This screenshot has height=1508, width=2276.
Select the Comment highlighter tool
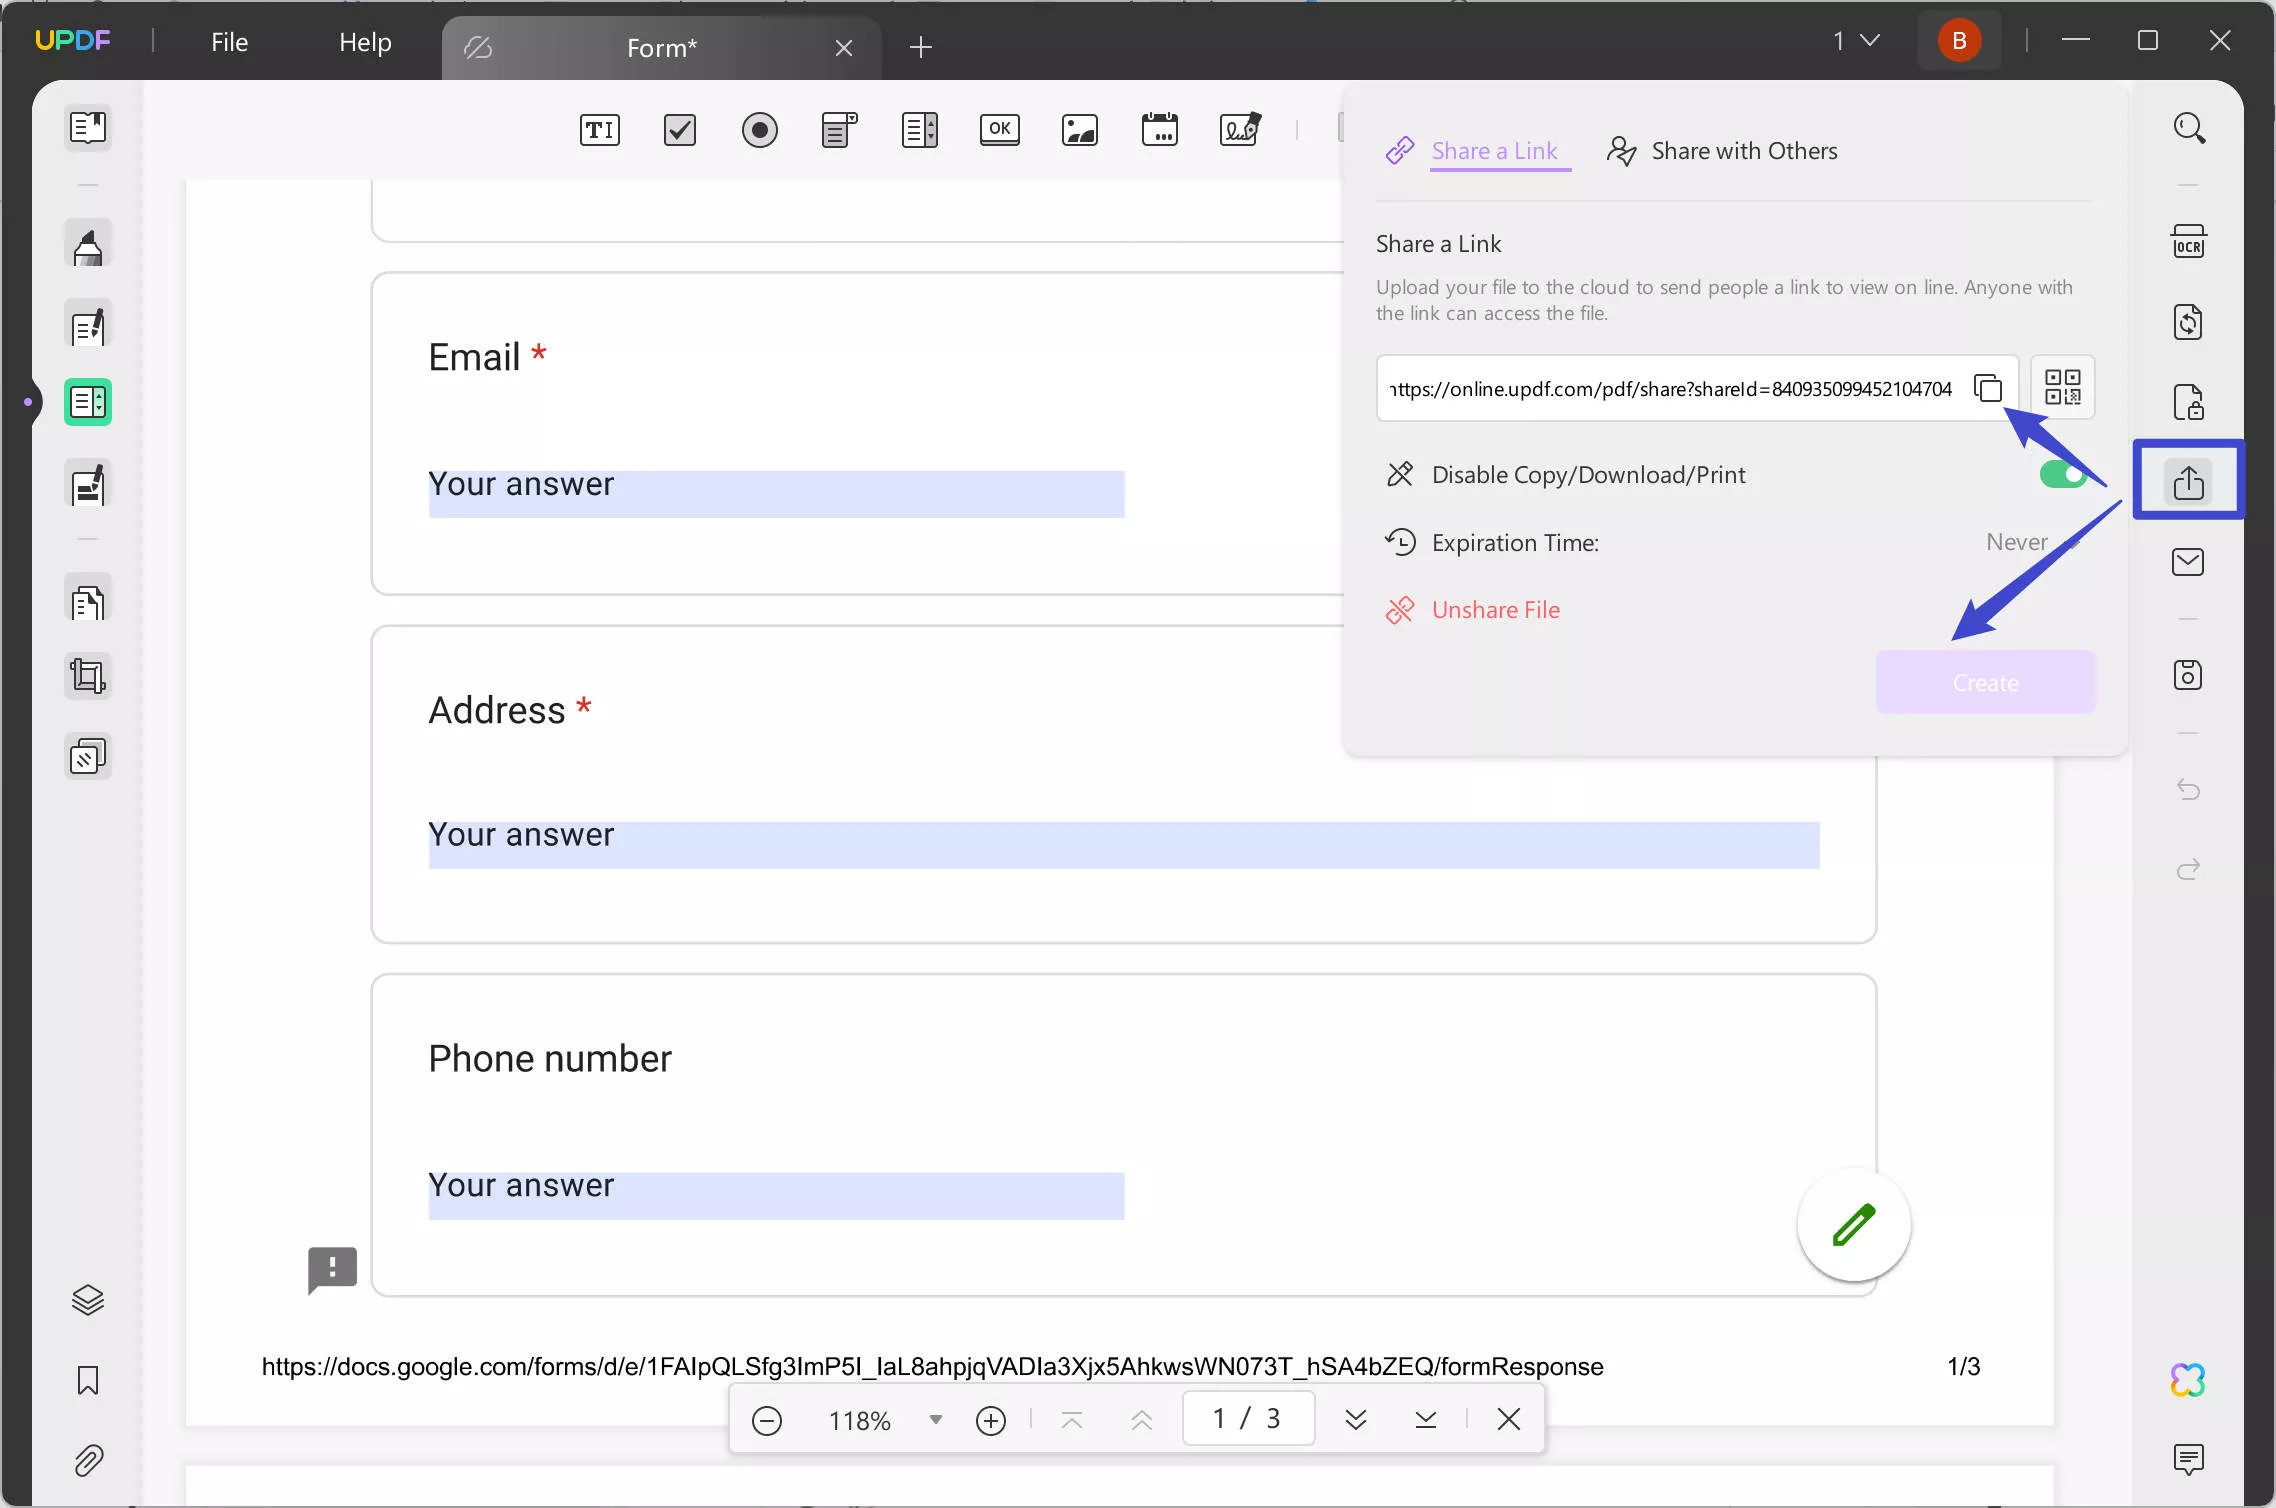click(88, 245)
